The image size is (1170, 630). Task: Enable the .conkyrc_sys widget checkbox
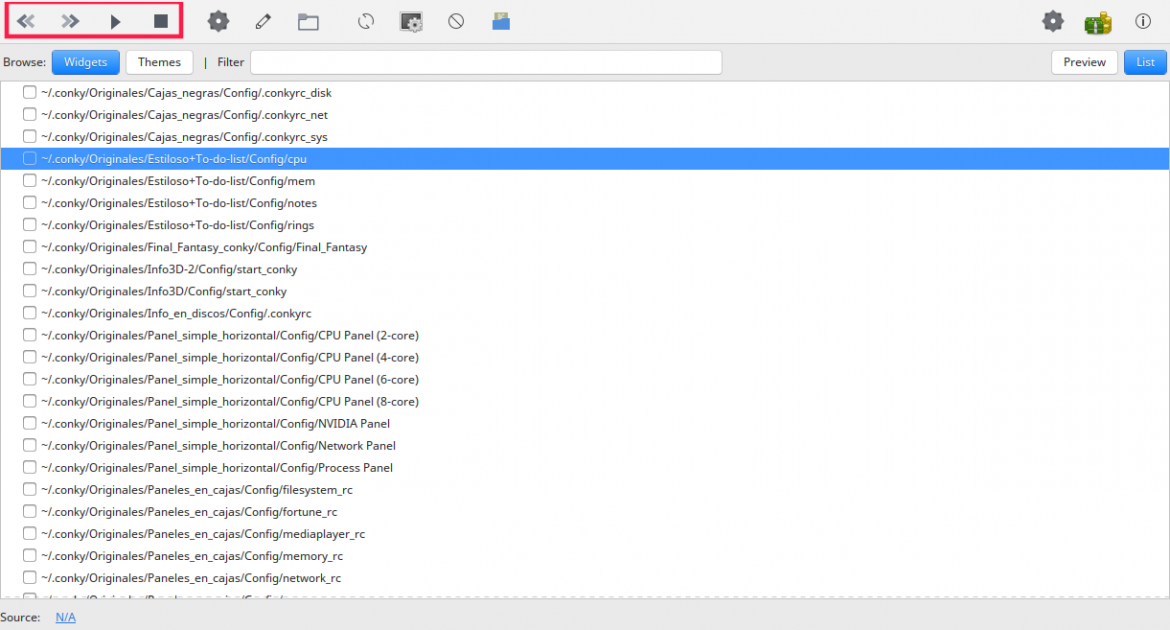[29, 137]
